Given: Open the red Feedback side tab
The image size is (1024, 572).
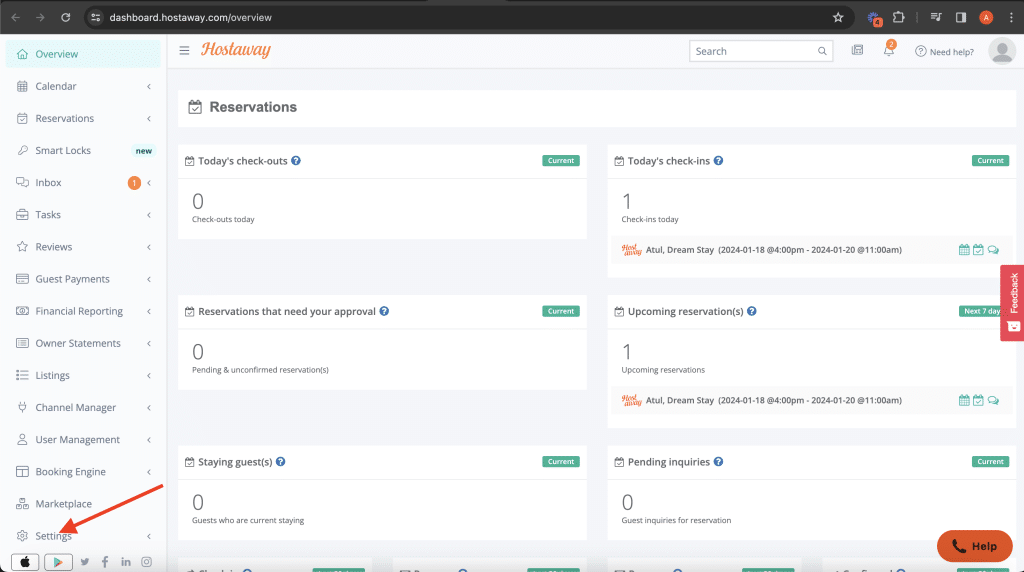Looking at the screenshot, I should (1012, 302).
